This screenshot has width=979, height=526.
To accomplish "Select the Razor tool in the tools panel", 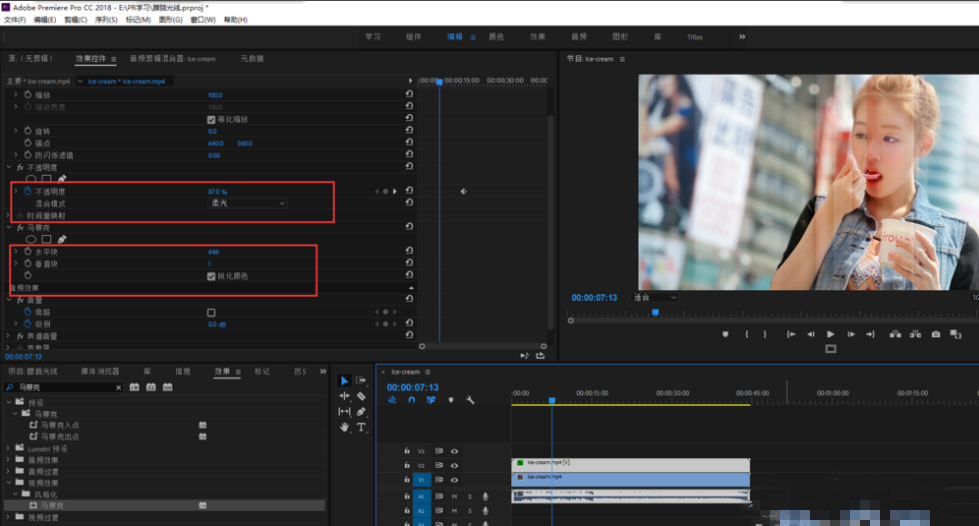I will [361, 396].
